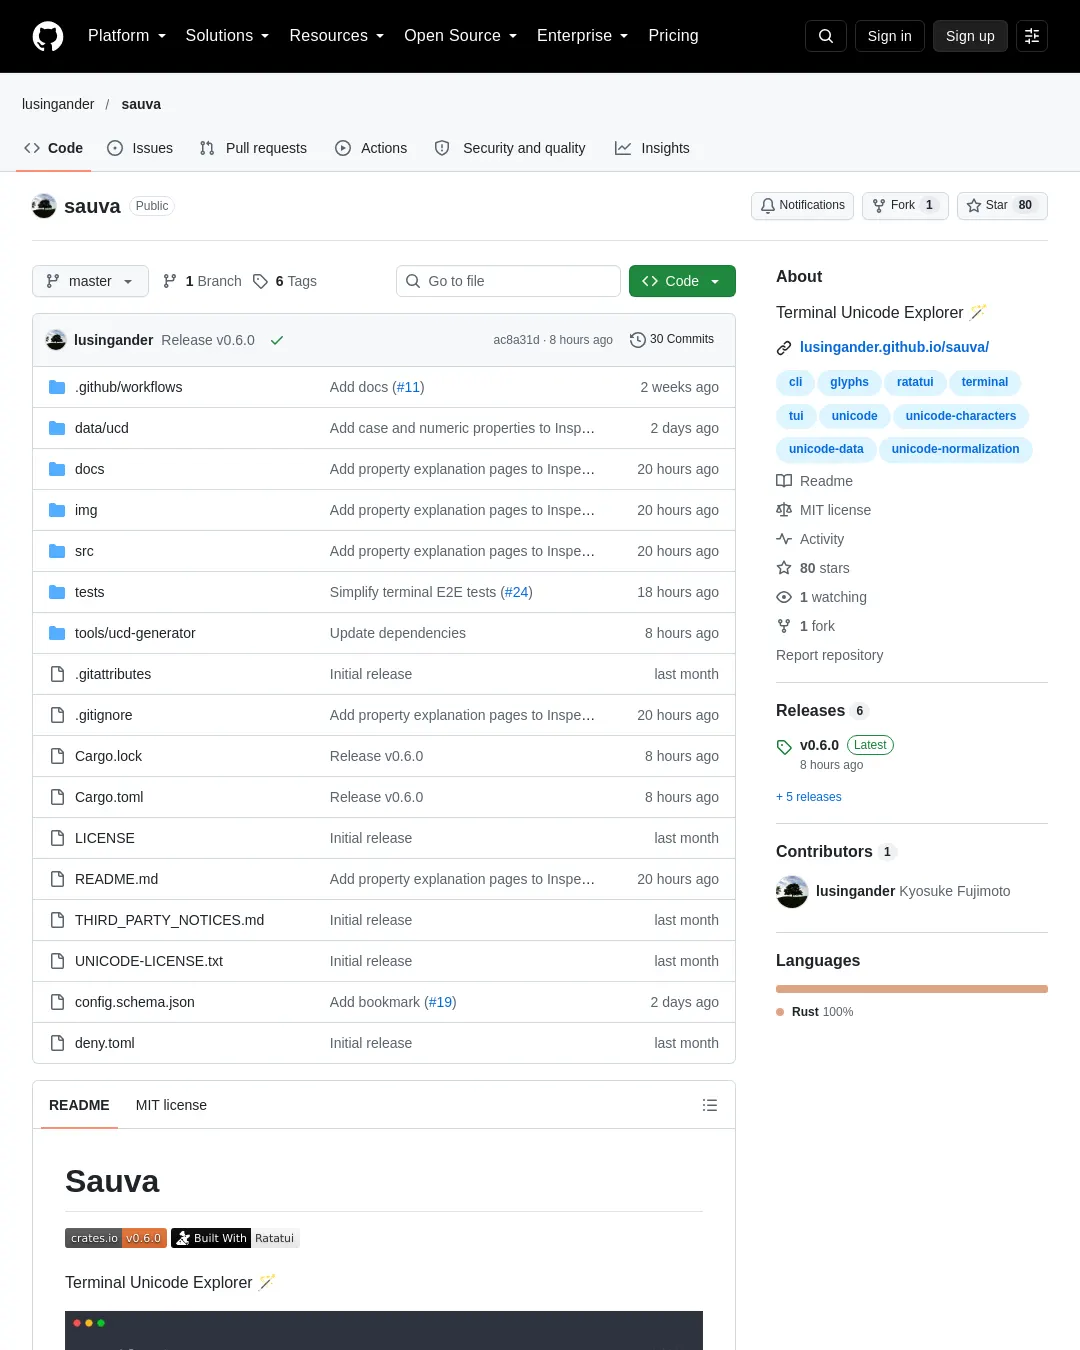Image resolution: width=1080 pixels, height=1350 pixels.
Task: Open the GitHub homepage logo
Action: (48, 36)
